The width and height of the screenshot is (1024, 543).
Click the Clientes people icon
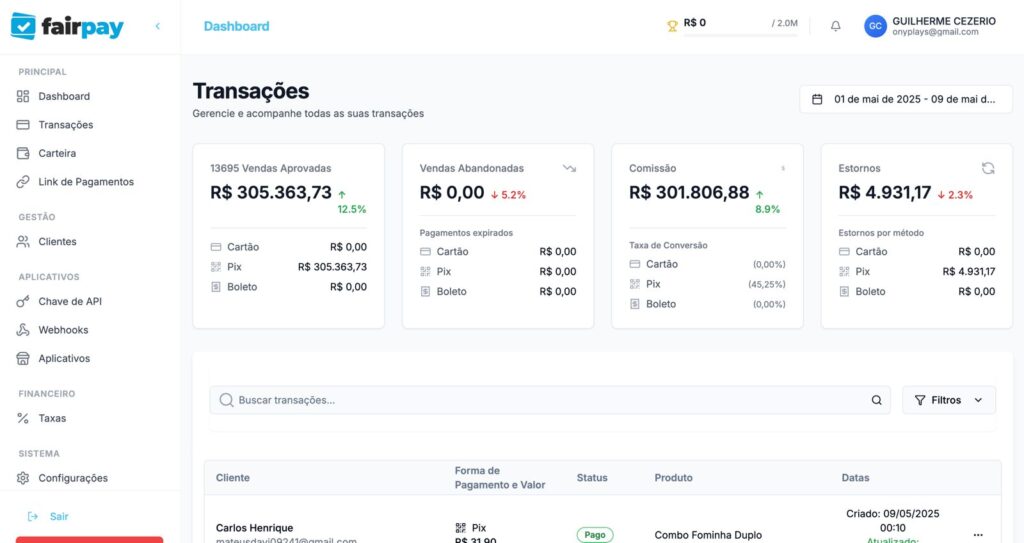(x=23, y=242)
